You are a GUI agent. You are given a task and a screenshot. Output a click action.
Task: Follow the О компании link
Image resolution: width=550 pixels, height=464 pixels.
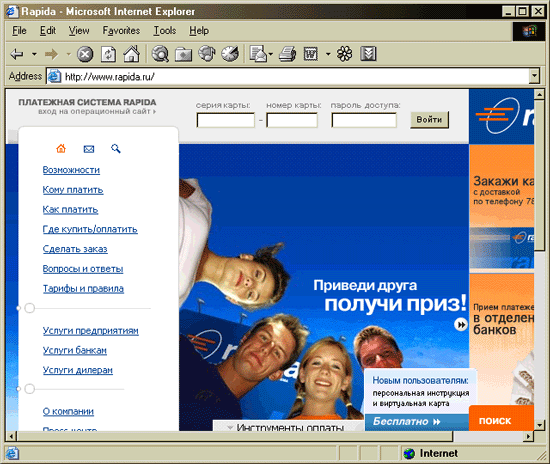[x=68, y=411]
